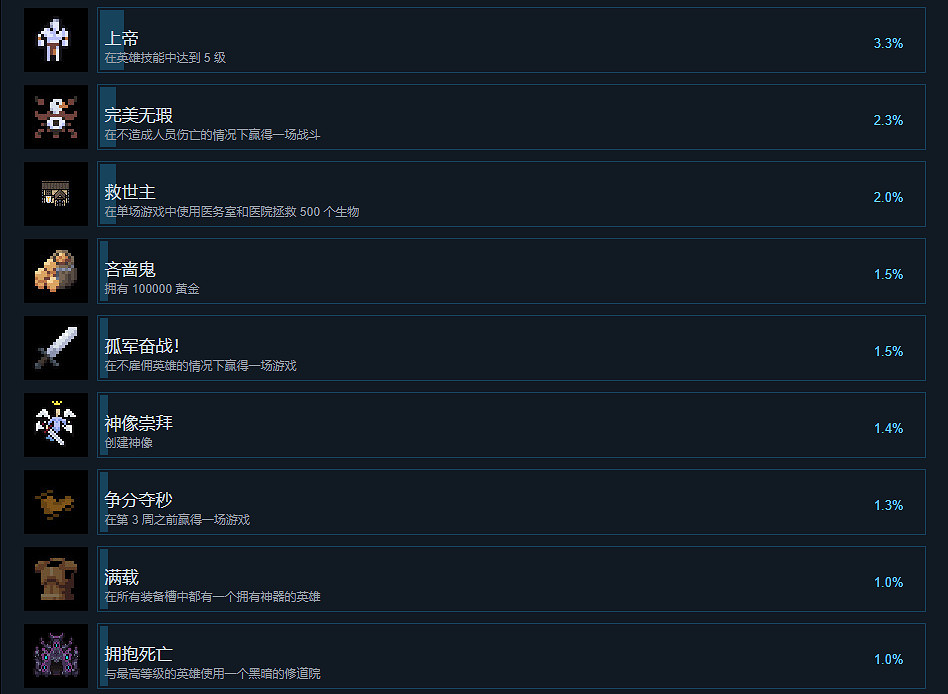The width and height of the screenshot is (948, 694).
Task: Click the infirmary building icon for 救世主
Action: pyautogui.click(x=56, y=194)
